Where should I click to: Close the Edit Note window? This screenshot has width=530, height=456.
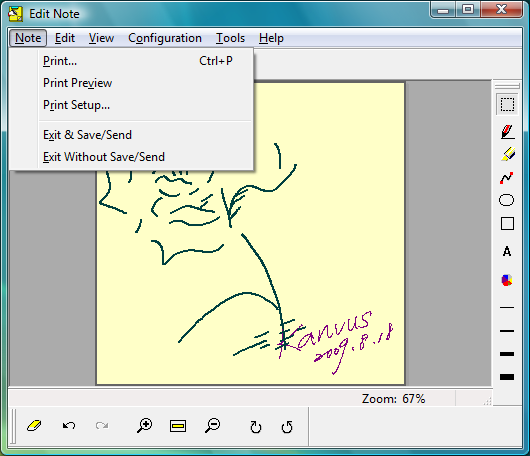coord(501,9)
